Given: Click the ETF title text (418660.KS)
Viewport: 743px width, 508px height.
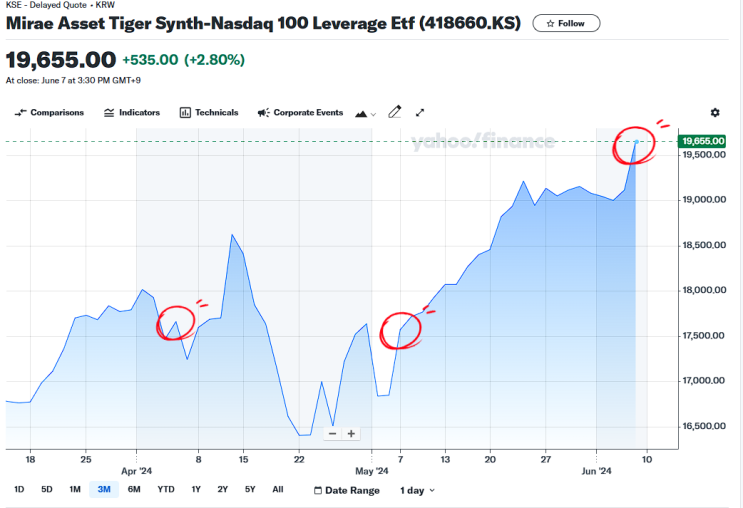Looking at the screenshot, I should pyautogui.click(x=263, y=23).
